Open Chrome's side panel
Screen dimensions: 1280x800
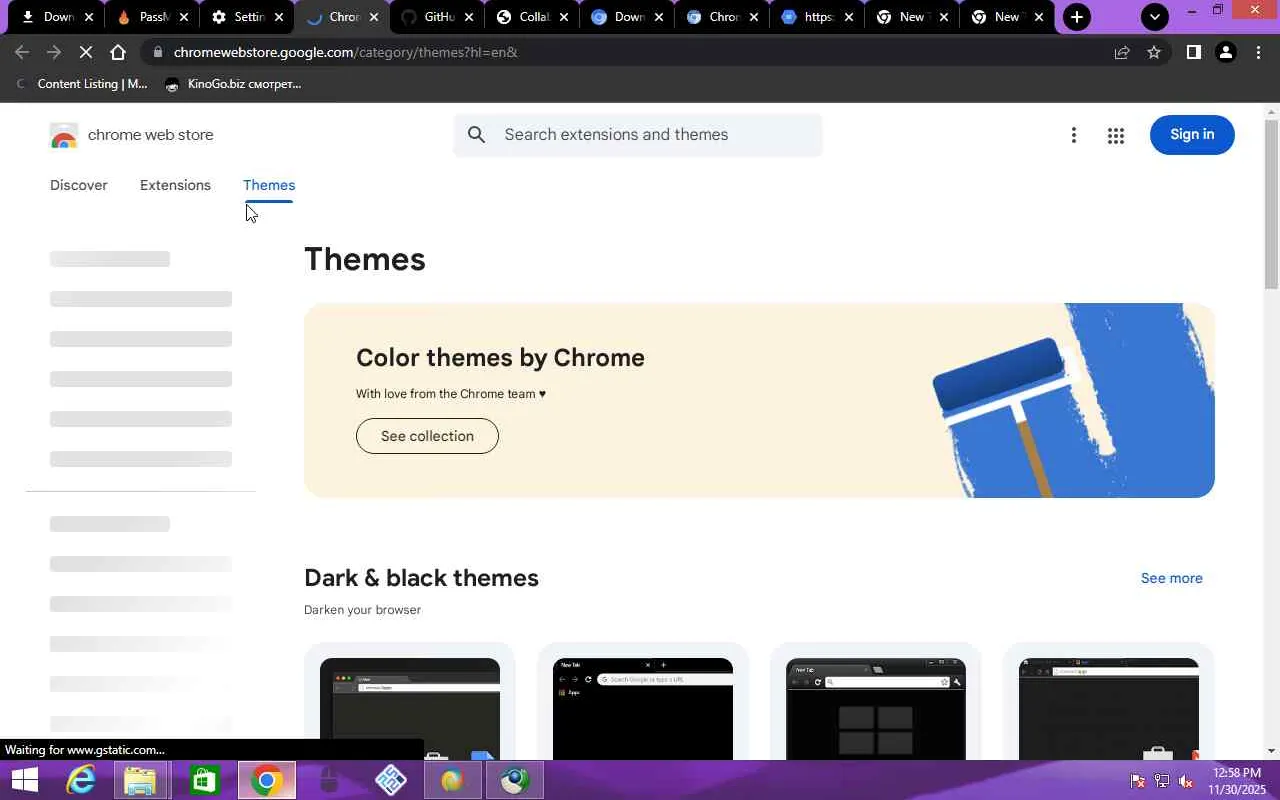coord(1193,52)
